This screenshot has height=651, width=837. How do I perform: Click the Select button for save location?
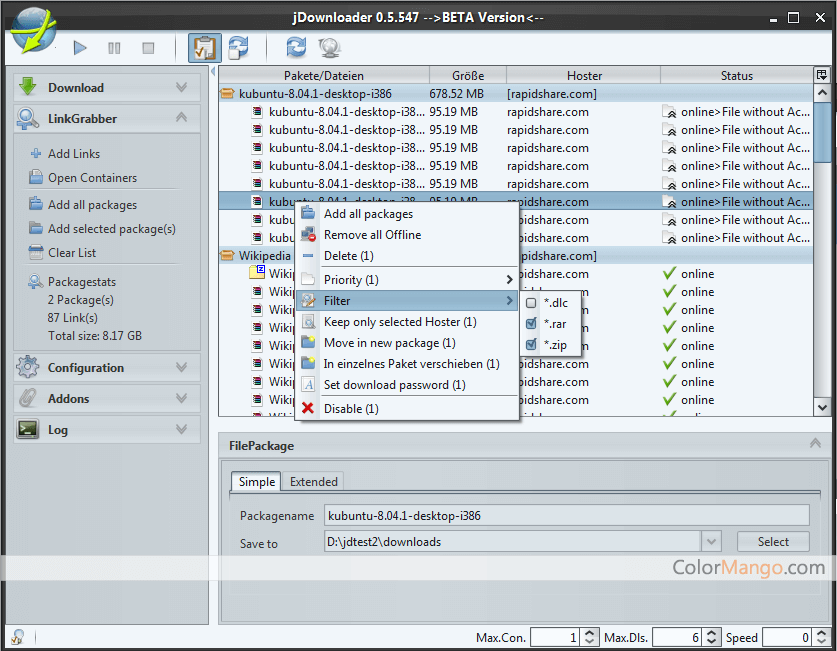tap(773, 540)
